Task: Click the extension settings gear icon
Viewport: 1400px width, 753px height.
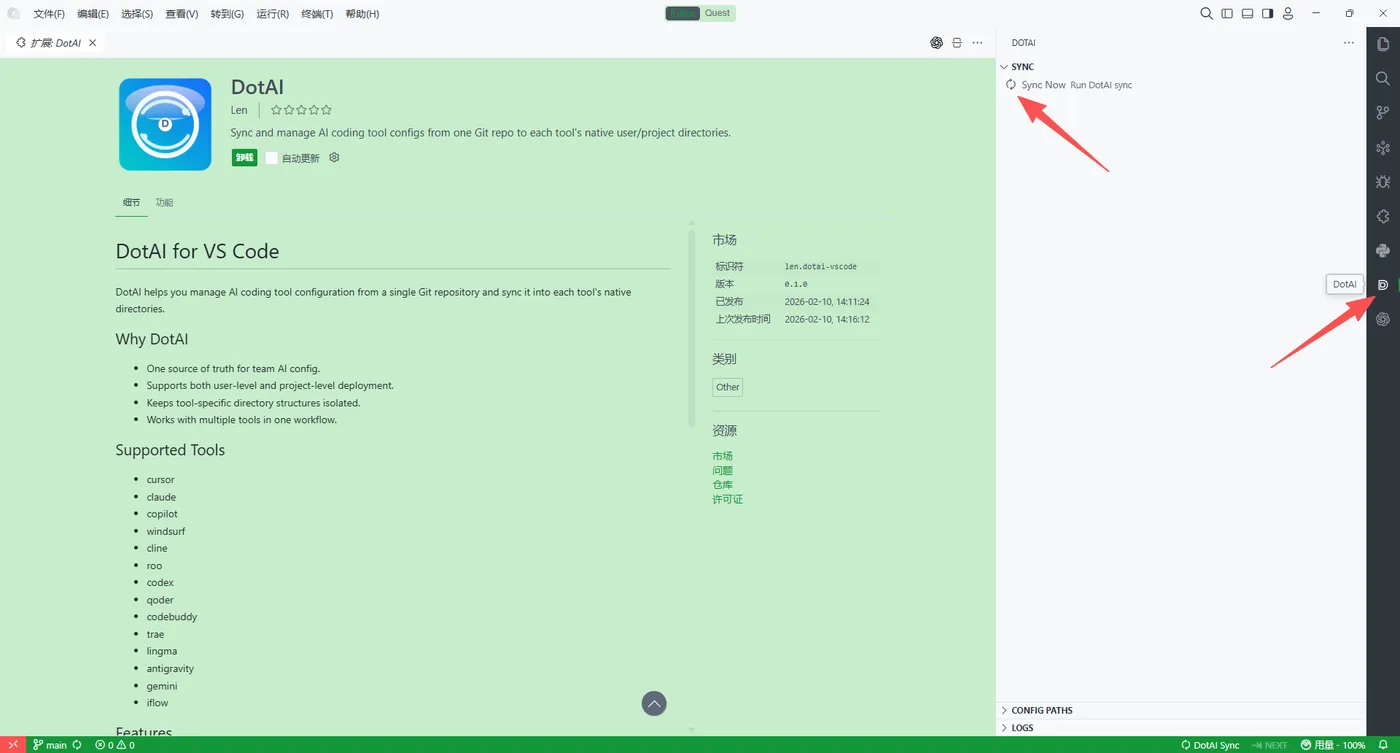Action: coord(334,158)
